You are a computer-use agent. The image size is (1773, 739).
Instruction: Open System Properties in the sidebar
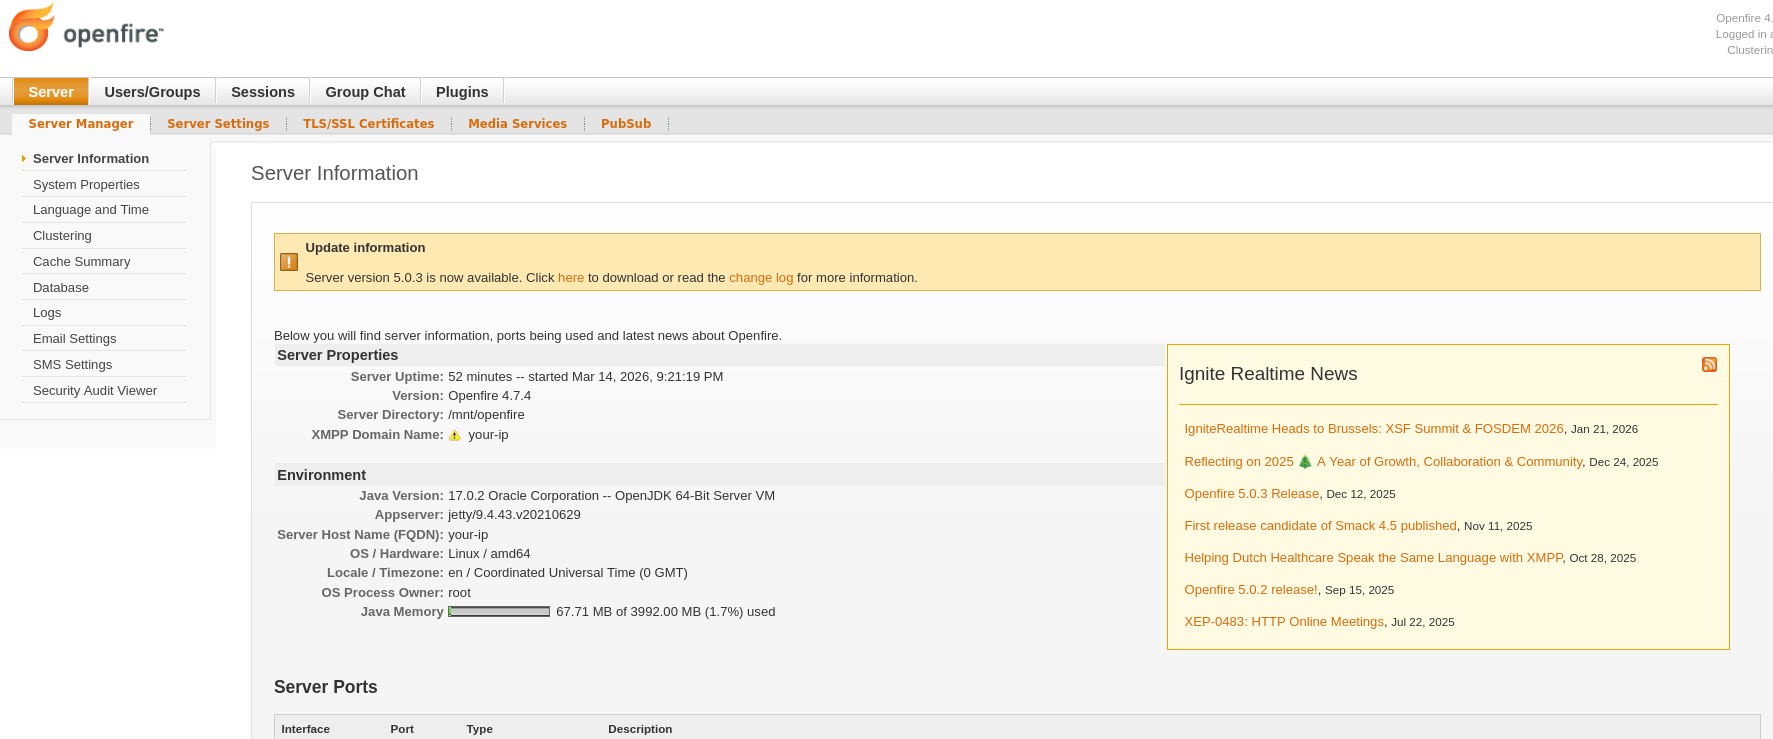[x=86, y=185]
